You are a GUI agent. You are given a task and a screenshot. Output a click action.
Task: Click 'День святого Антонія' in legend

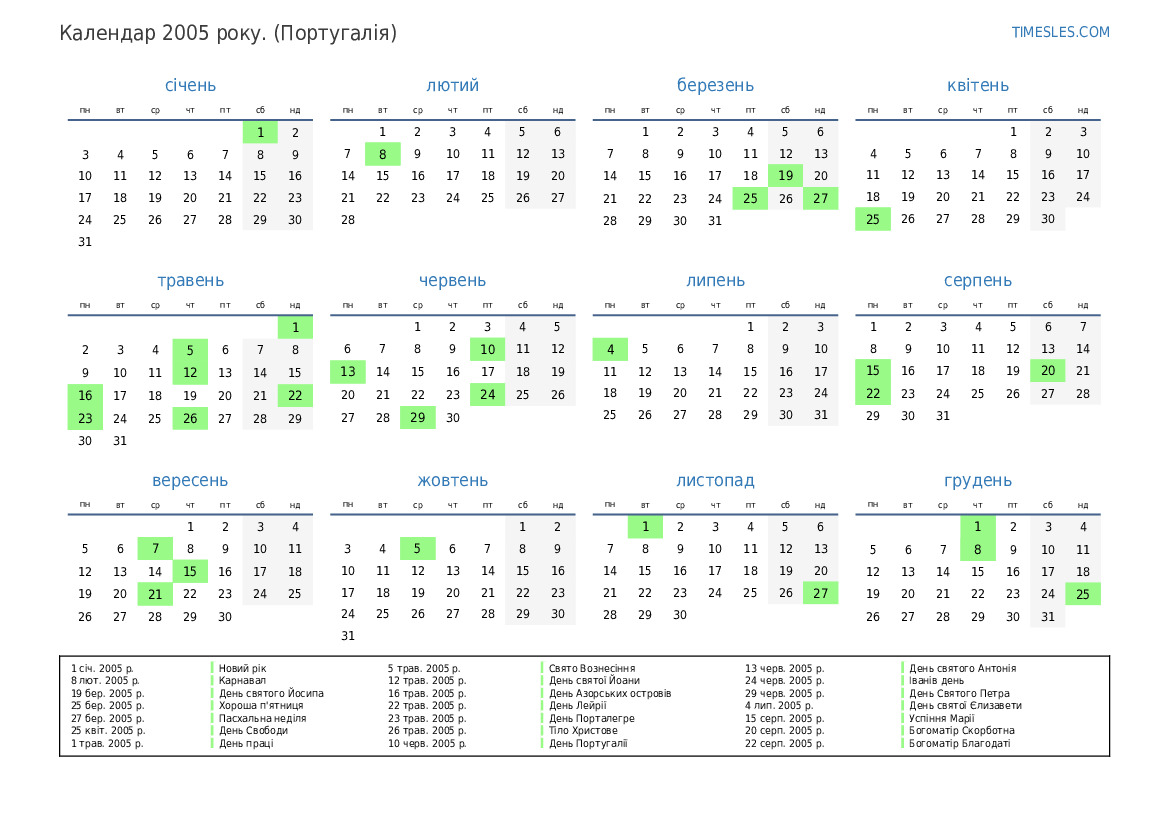(x=962, y=668)
